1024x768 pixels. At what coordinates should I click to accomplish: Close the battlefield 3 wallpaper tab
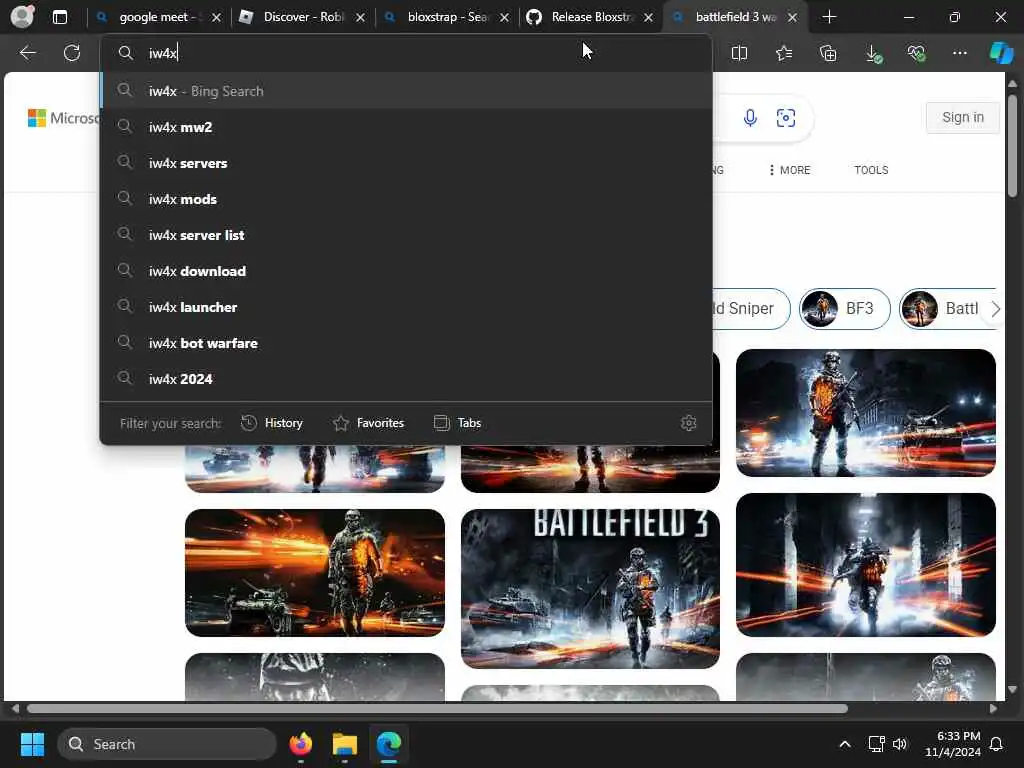792,18
